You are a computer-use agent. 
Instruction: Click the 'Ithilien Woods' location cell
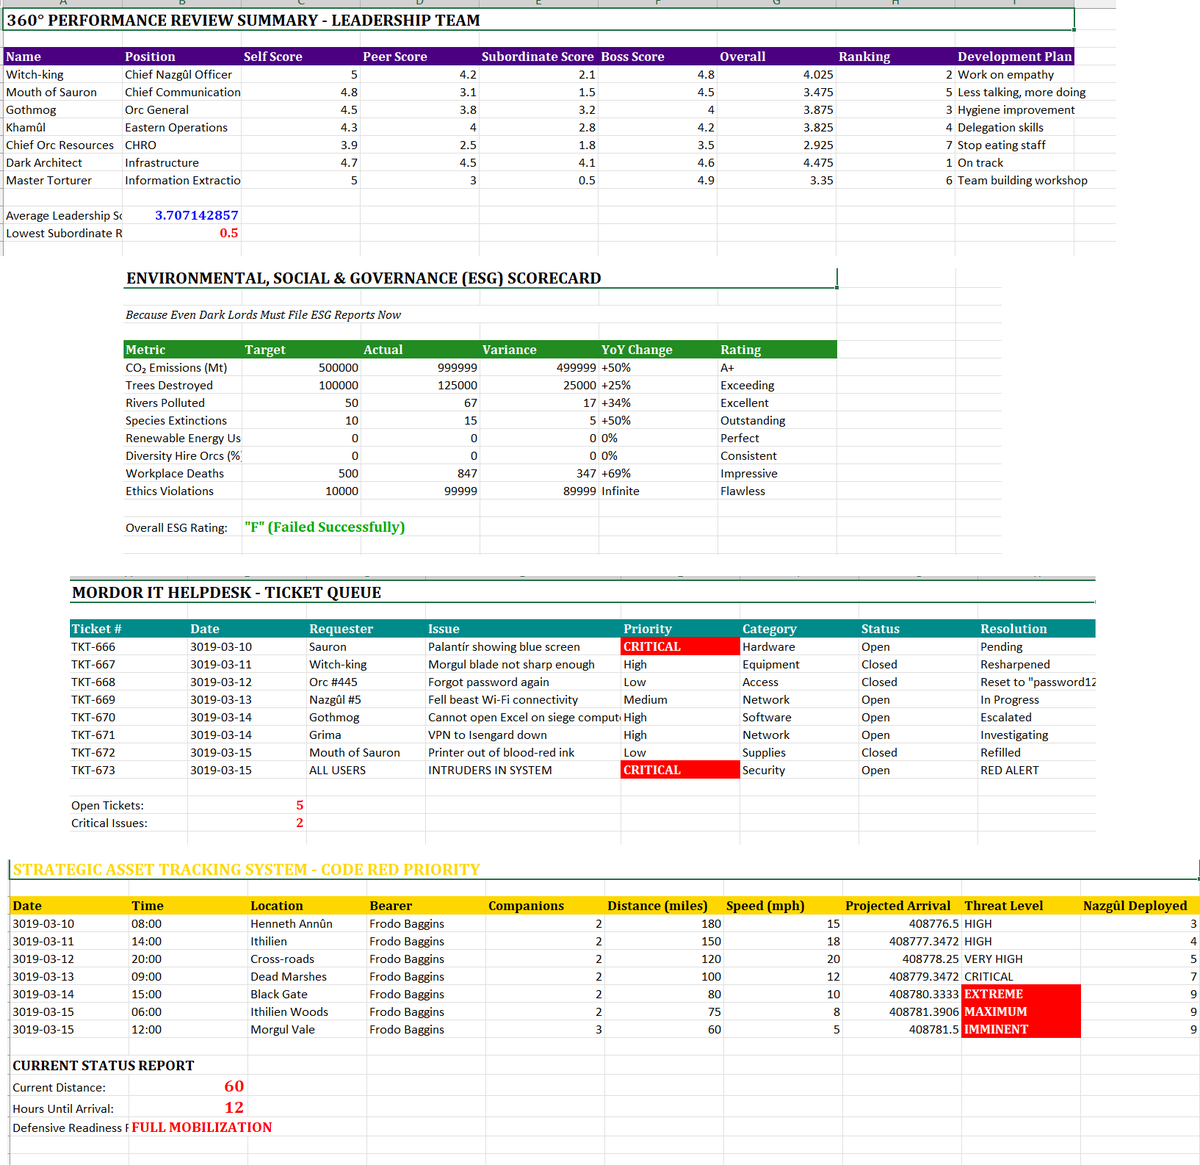[x=307, y=1012]
